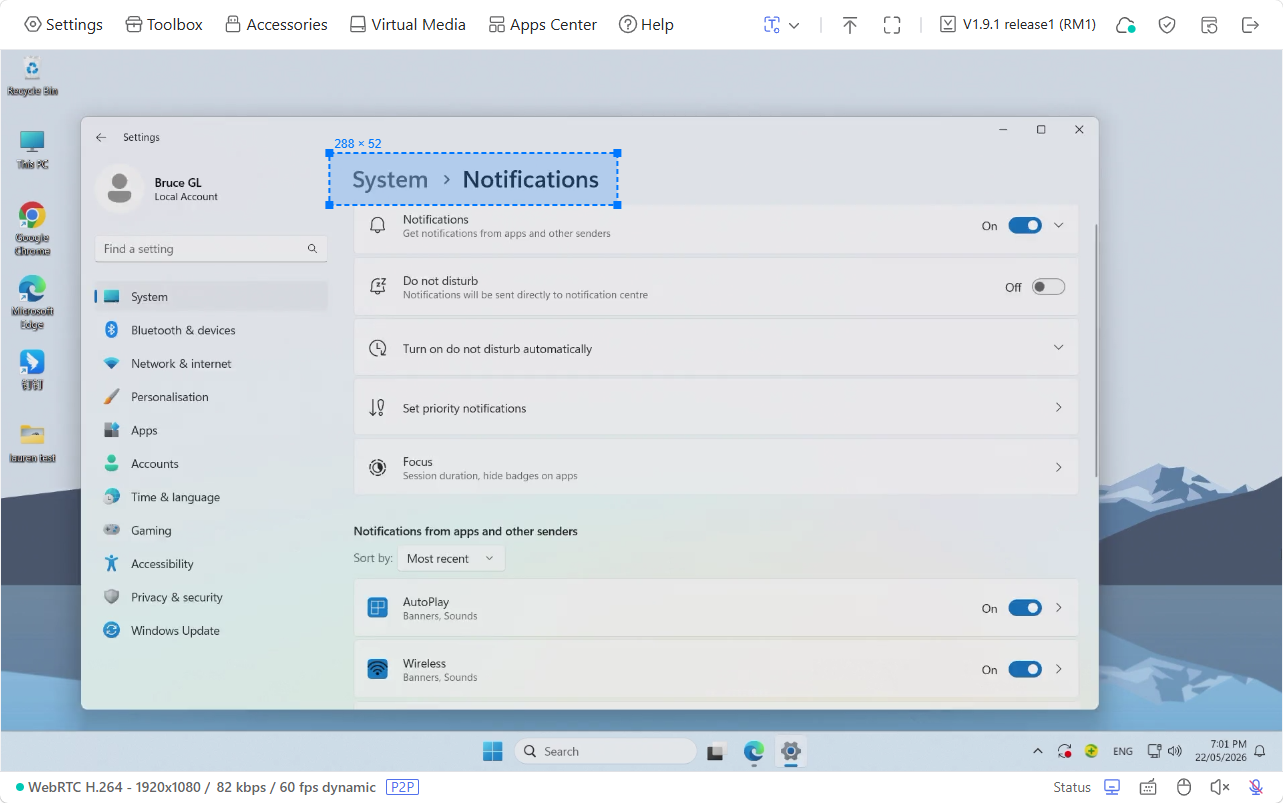Screen dimensions: 1283x803
Task: Click System in the breadcrumb heading
Action: [x=390, y=180]
